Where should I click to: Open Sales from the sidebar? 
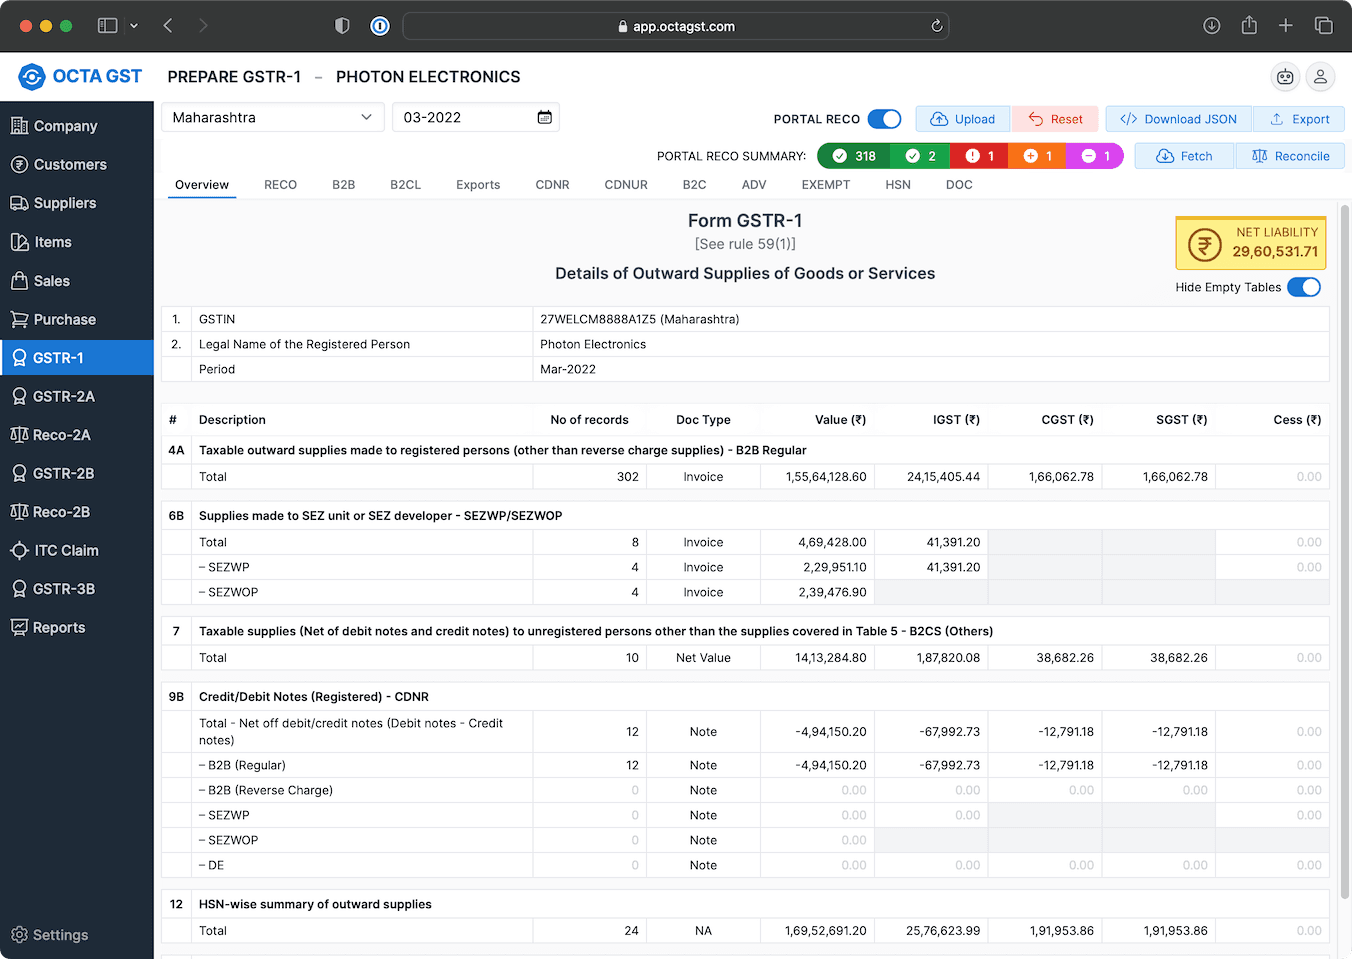coord(77,281)
